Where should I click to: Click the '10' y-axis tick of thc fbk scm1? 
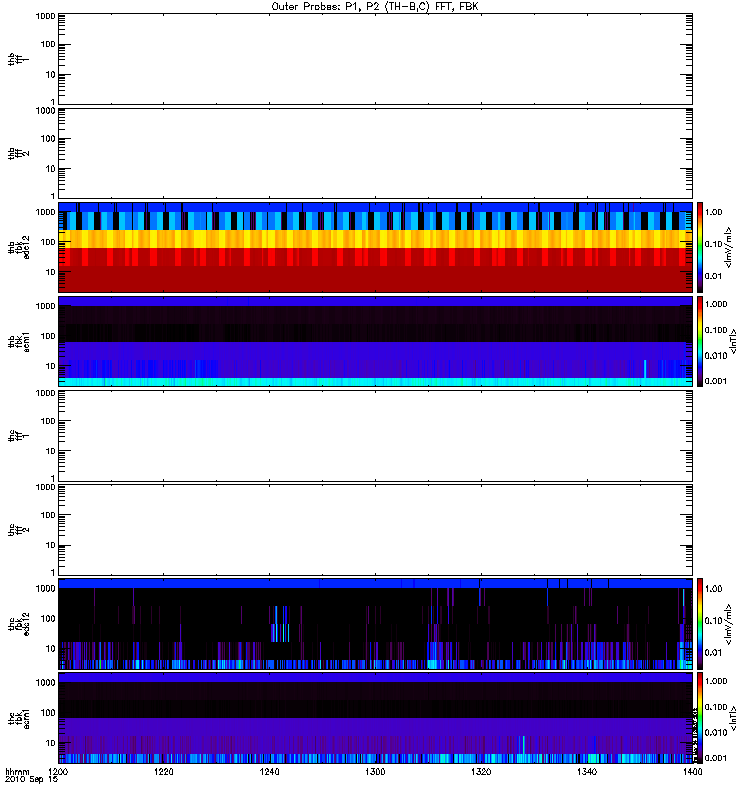51,743
